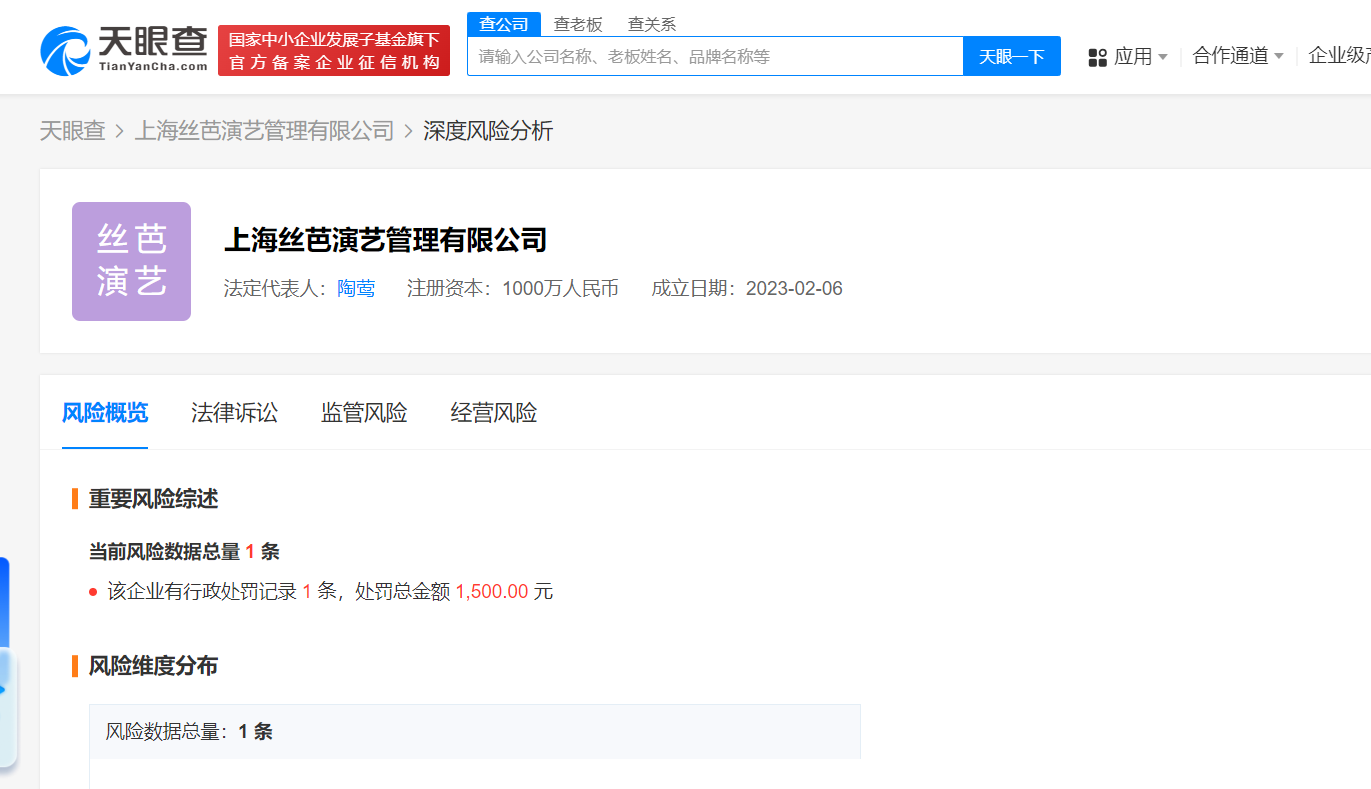
Task: Click 成立日期 2023-02-06 text
Action: tap(747, 289)
